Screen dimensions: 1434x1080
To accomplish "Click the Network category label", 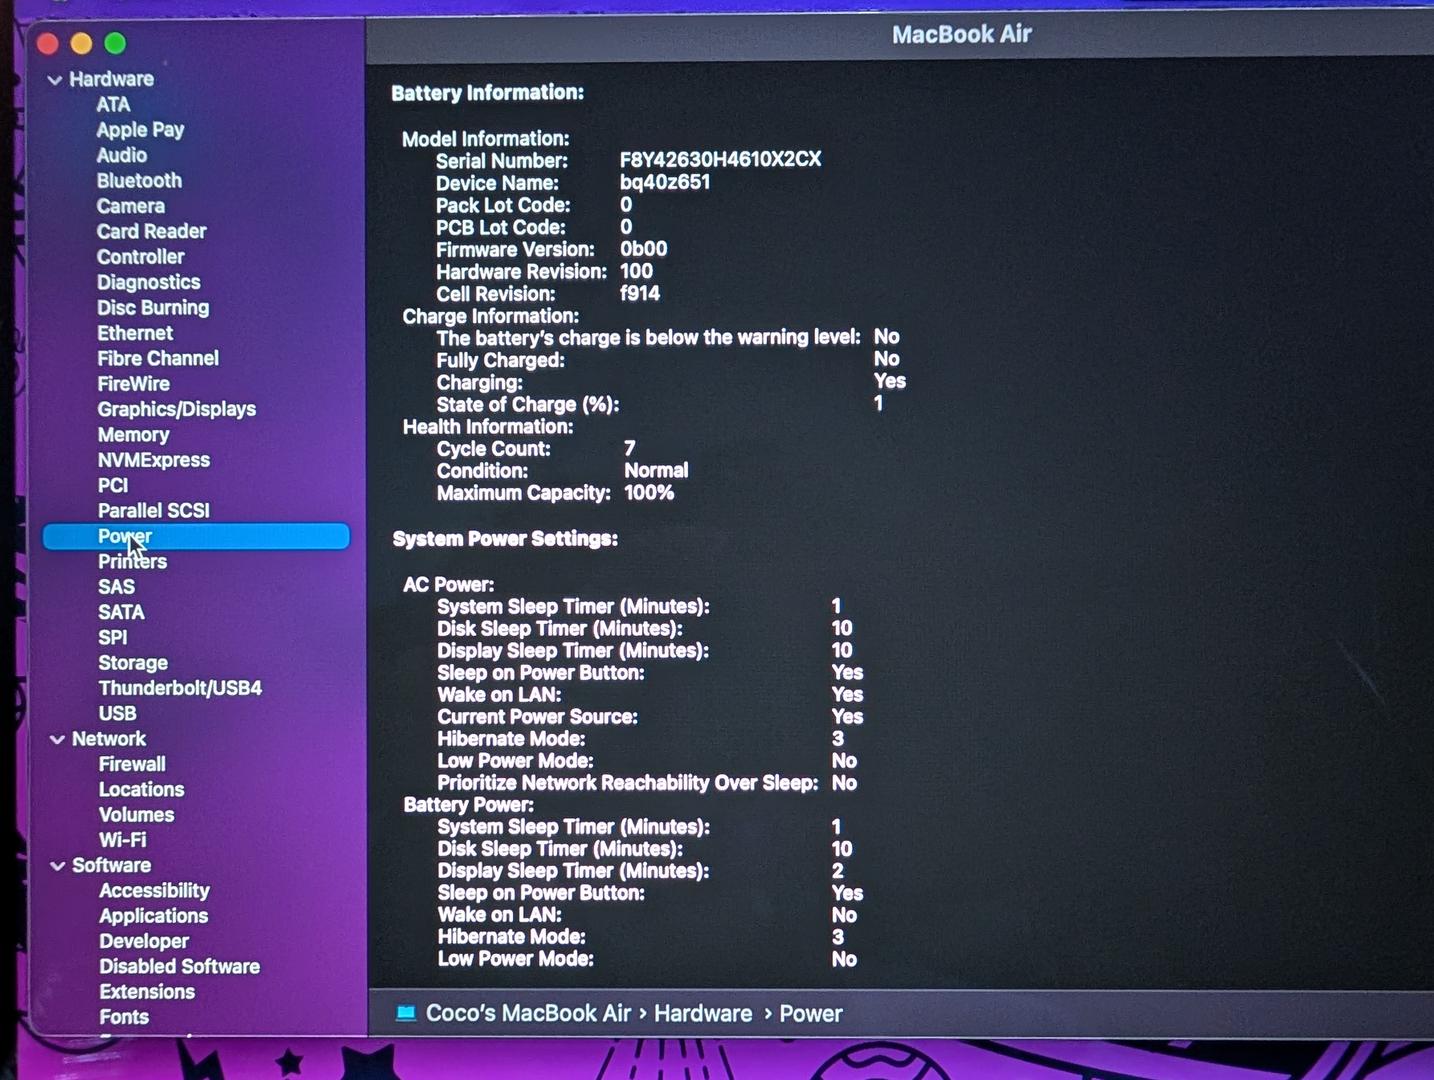I will [109, 739].
